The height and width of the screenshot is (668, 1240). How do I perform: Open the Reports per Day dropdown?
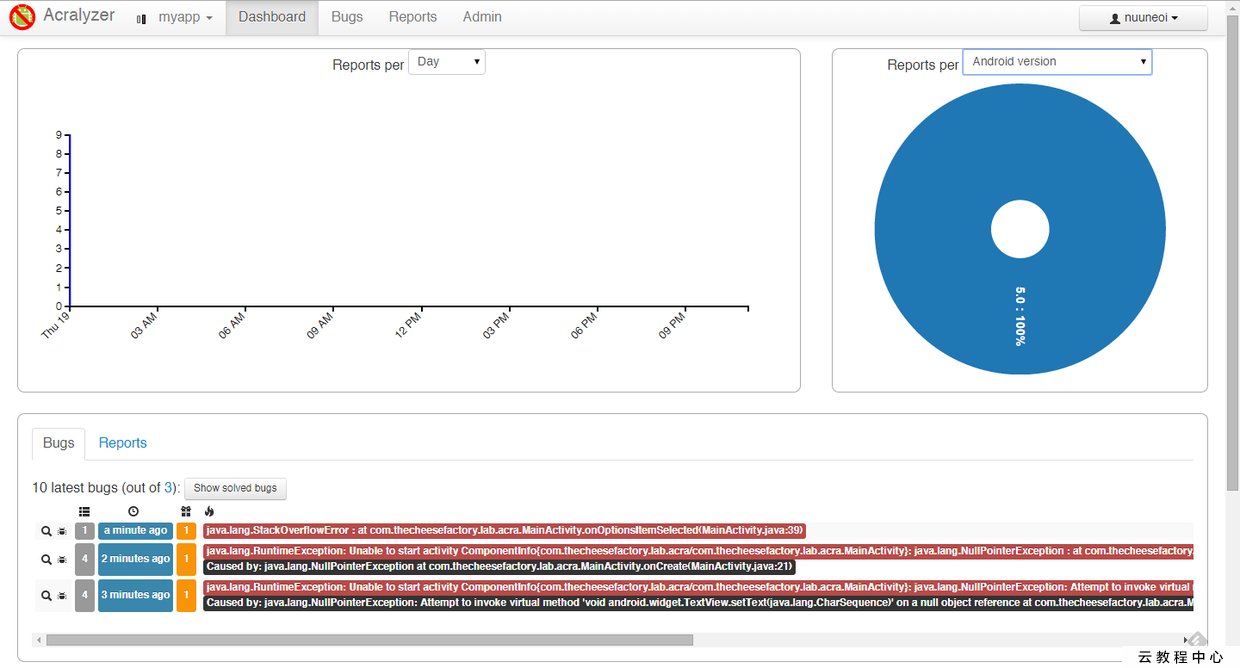[447, 62]
